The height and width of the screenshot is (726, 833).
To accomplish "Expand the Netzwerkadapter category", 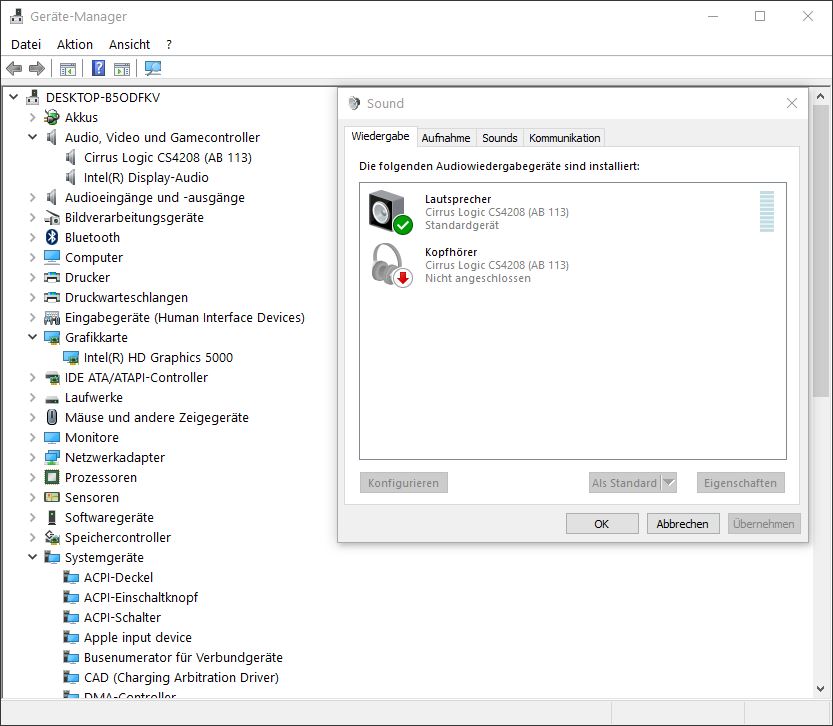I will point(32,457).
